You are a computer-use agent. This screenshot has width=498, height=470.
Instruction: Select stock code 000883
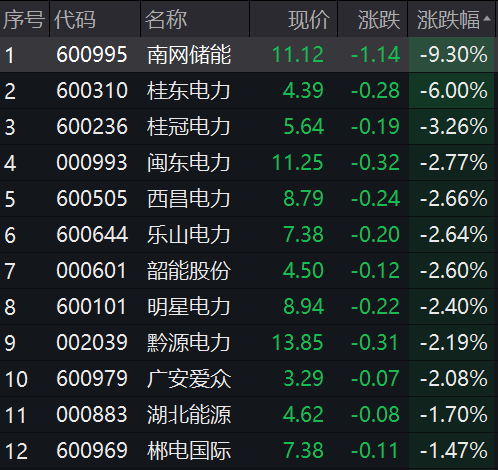(x=92, y=414)
